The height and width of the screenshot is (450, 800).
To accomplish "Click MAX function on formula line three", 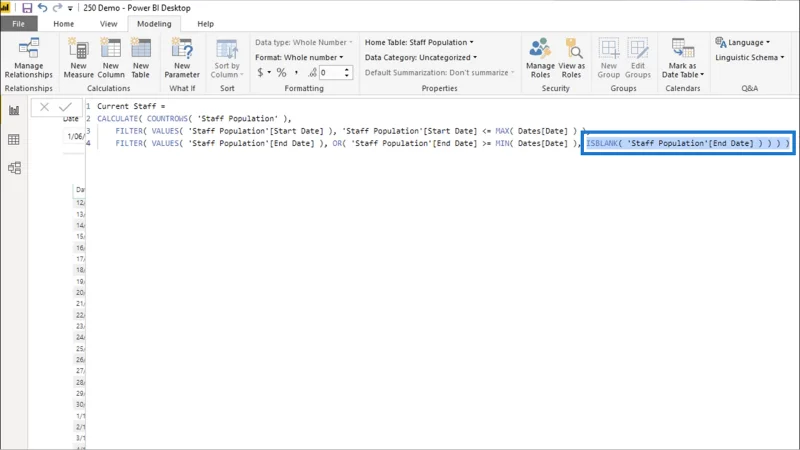I will point(502,131).
